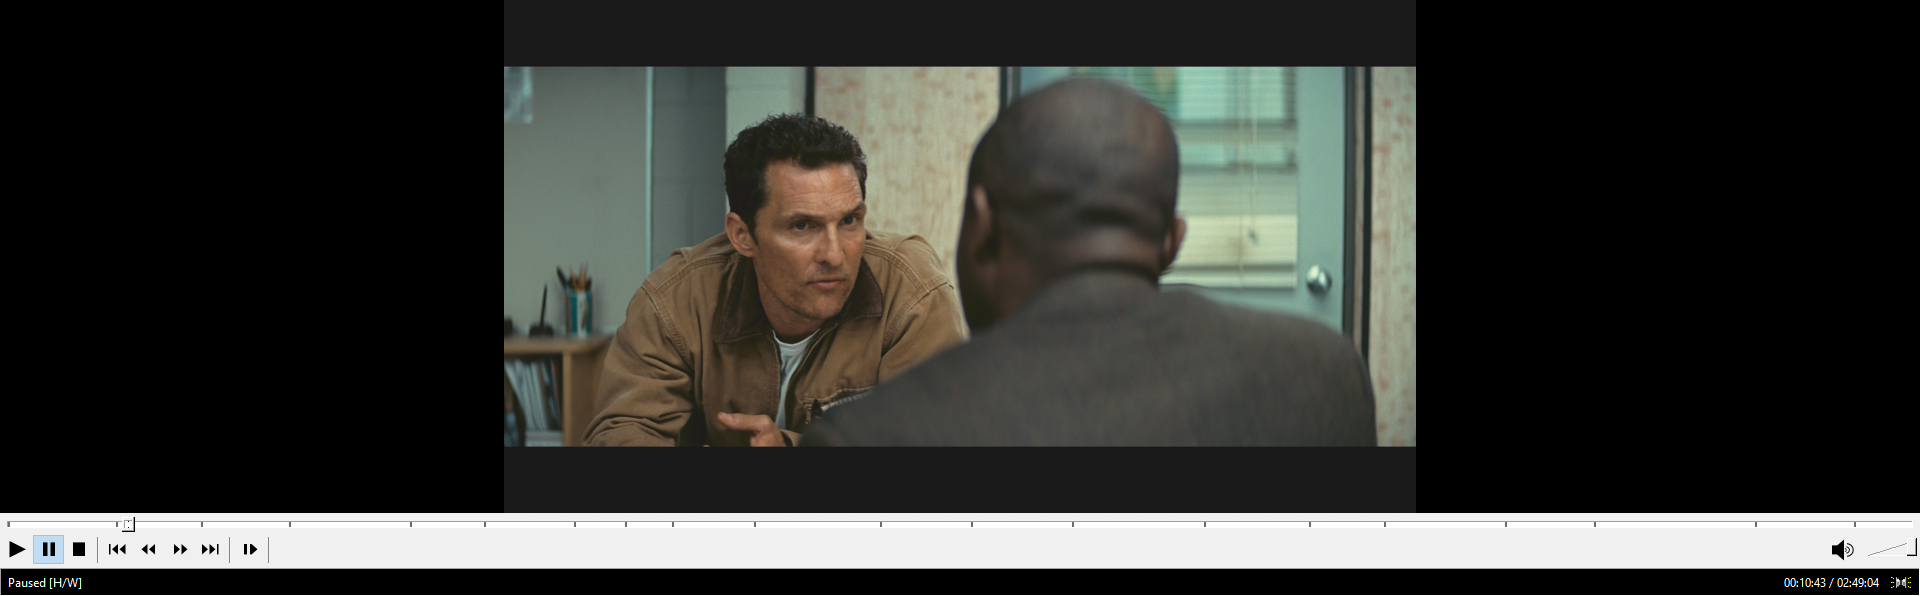Stop the video with the Stop button
The width and height of the screenshot is (1920, 596).
[79, 549]
